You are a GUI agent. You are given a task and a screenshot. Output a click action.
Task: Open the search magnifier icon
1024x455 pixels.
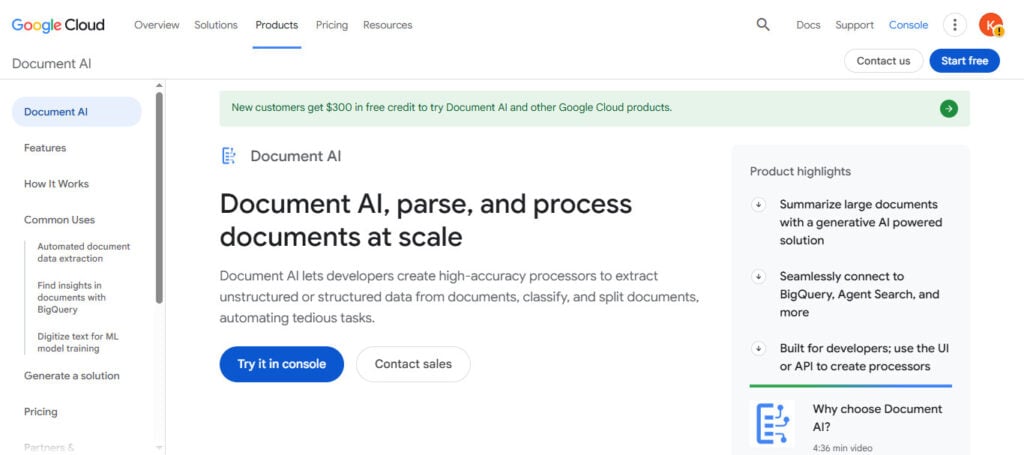[x=763, y=25]
